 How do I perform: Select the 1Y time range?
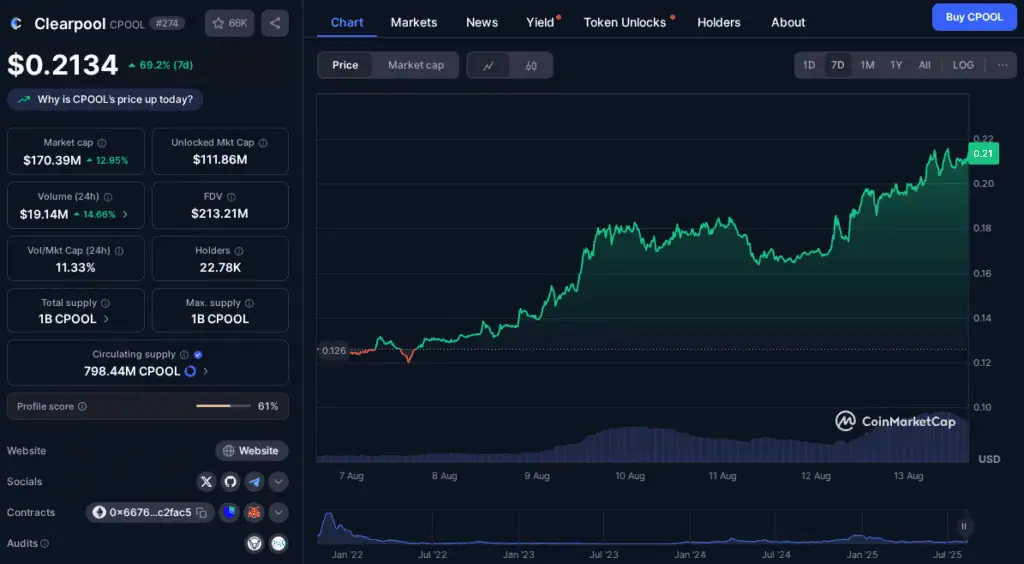point(896,65)
